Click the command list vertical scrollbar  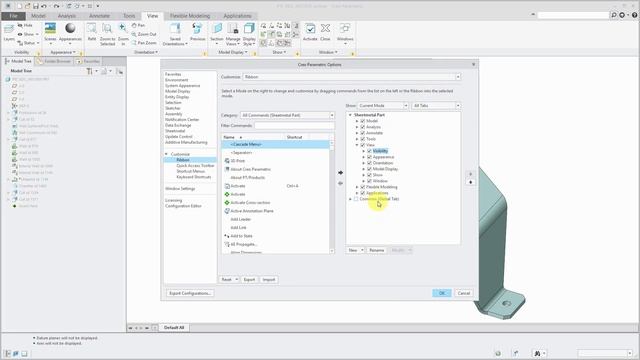pyautogui.click(x=331, y=197)
